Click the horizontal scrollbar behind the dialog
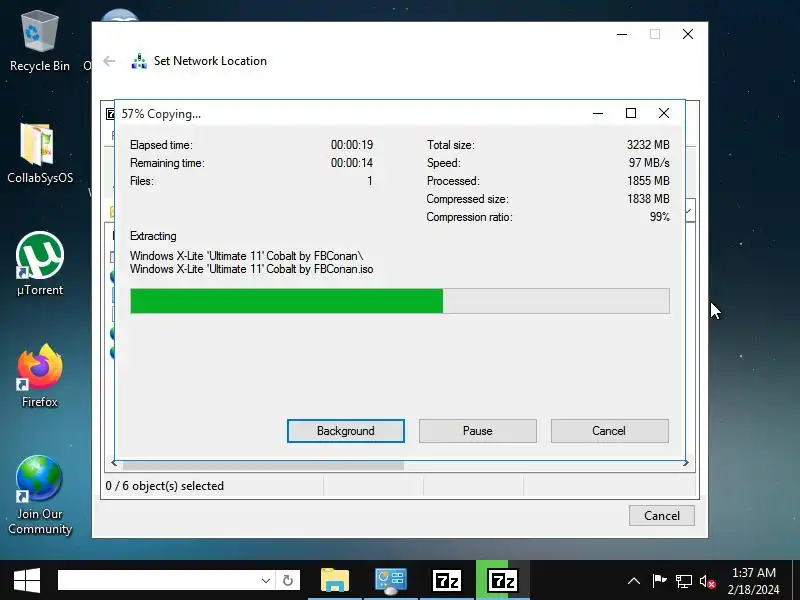The height and width of the screenshot is (600, 800). pyautogui.click(x=263, y=465)
